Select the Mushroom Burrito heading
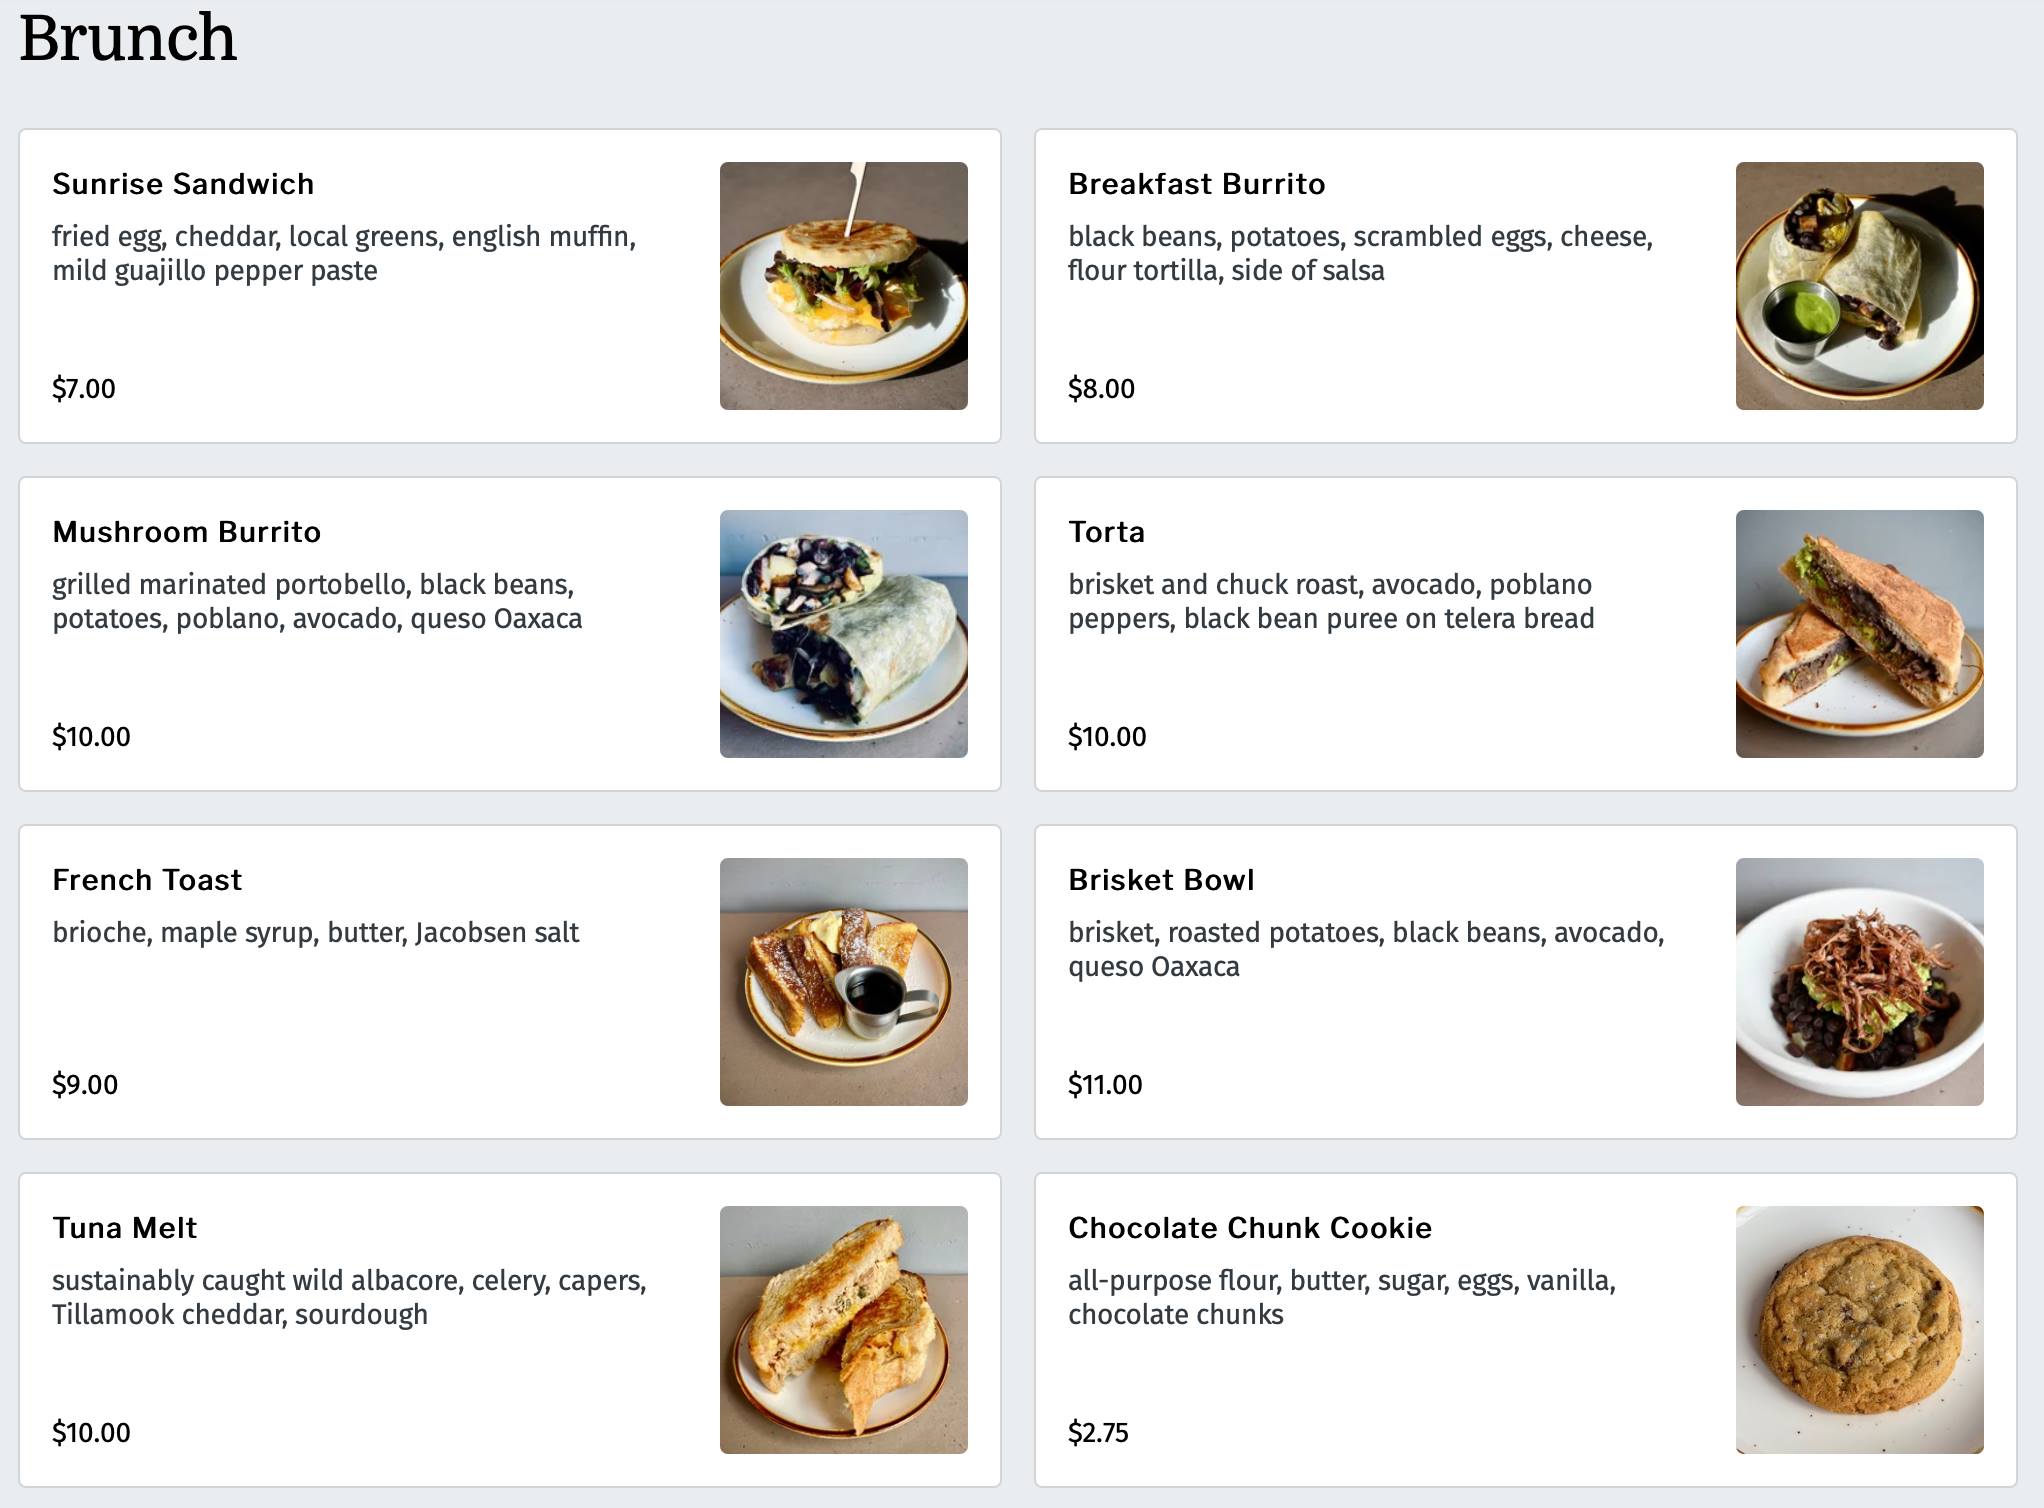This screenshot has width=2044, height=1508. click(186, 532)
